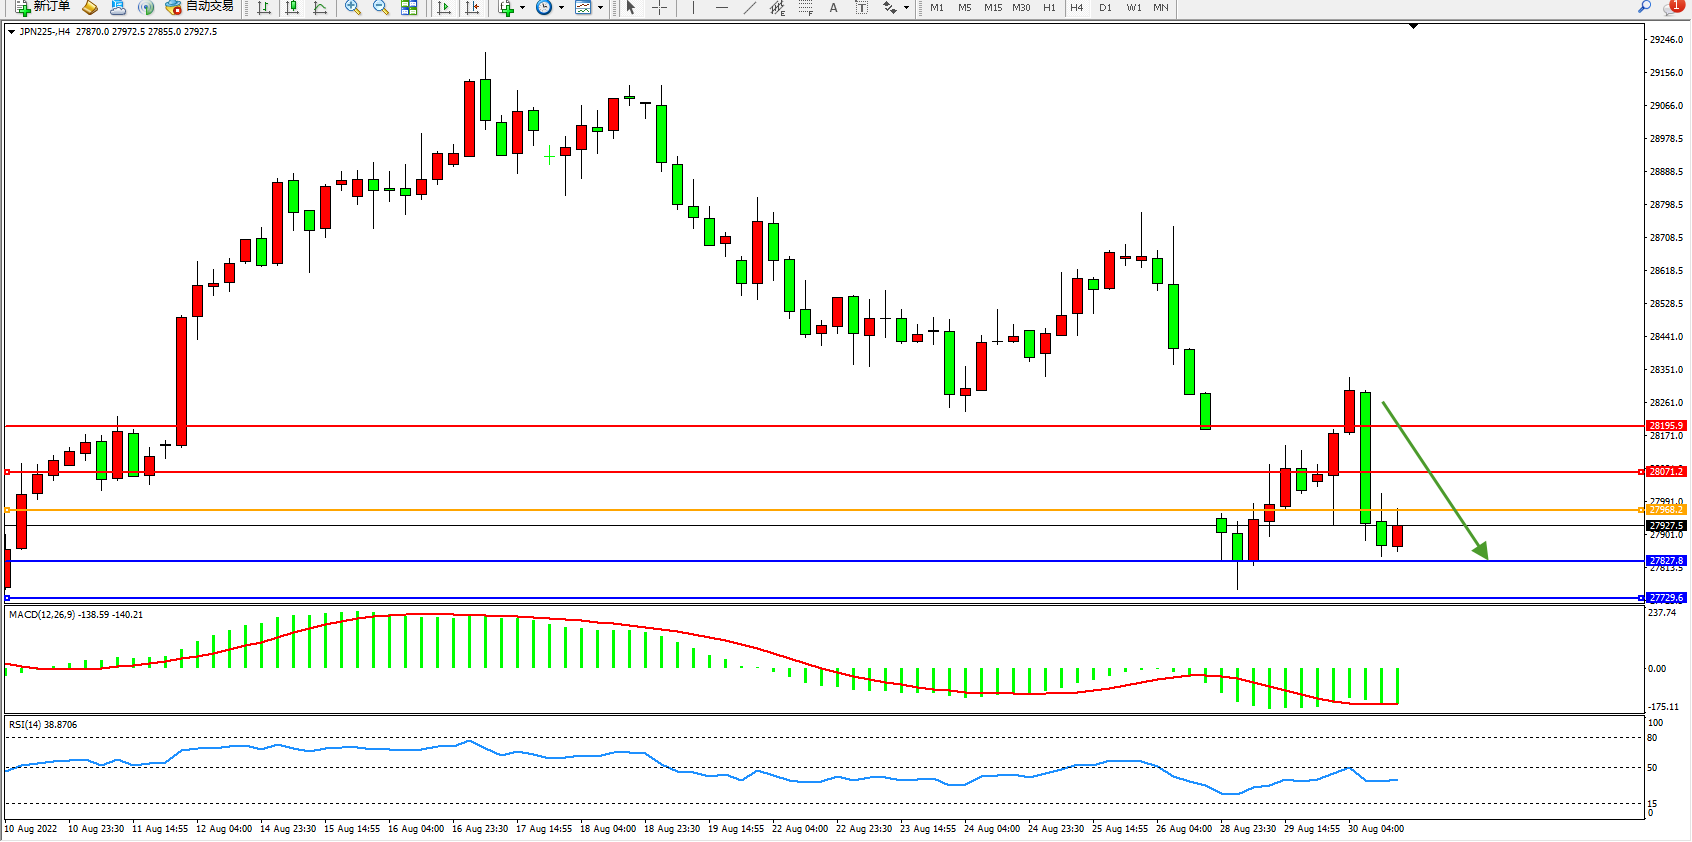Toggle the AutoTrading (自动交易) button
Viewport: 1692px width, 842px height.
point(199,7)
